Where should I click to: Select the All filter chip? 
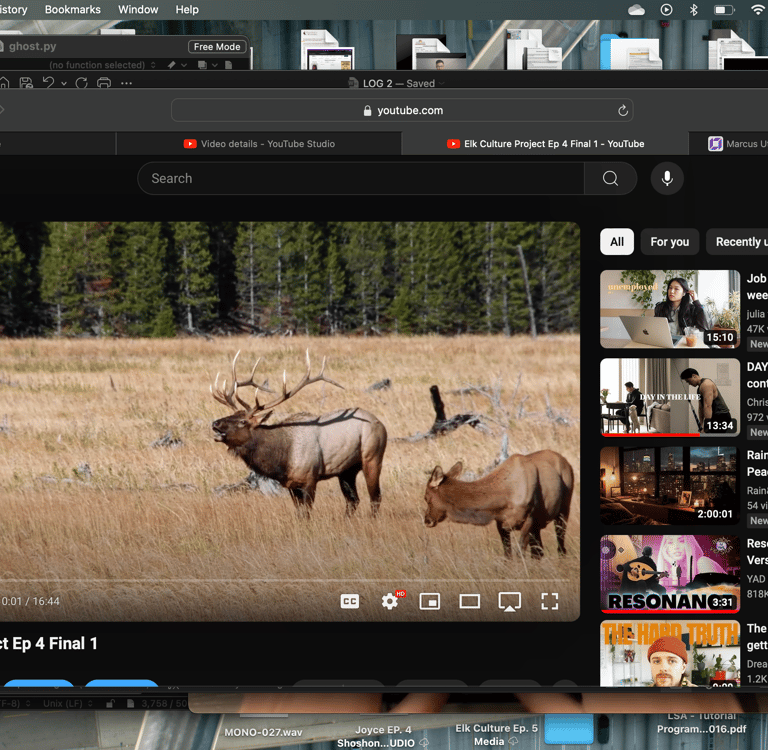(x=617, y=242)
